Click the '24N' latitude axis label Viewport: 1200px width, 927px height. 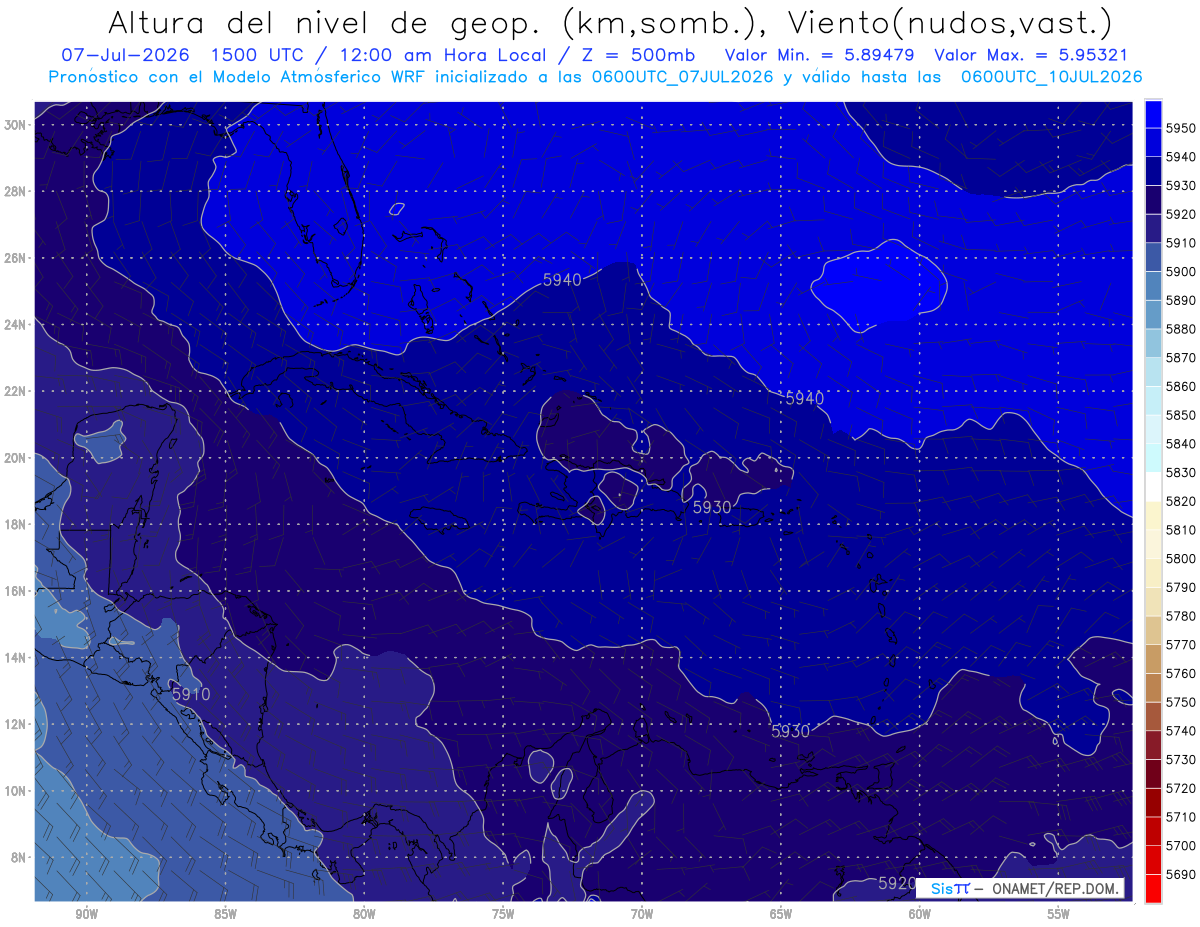tap(15, 324)
